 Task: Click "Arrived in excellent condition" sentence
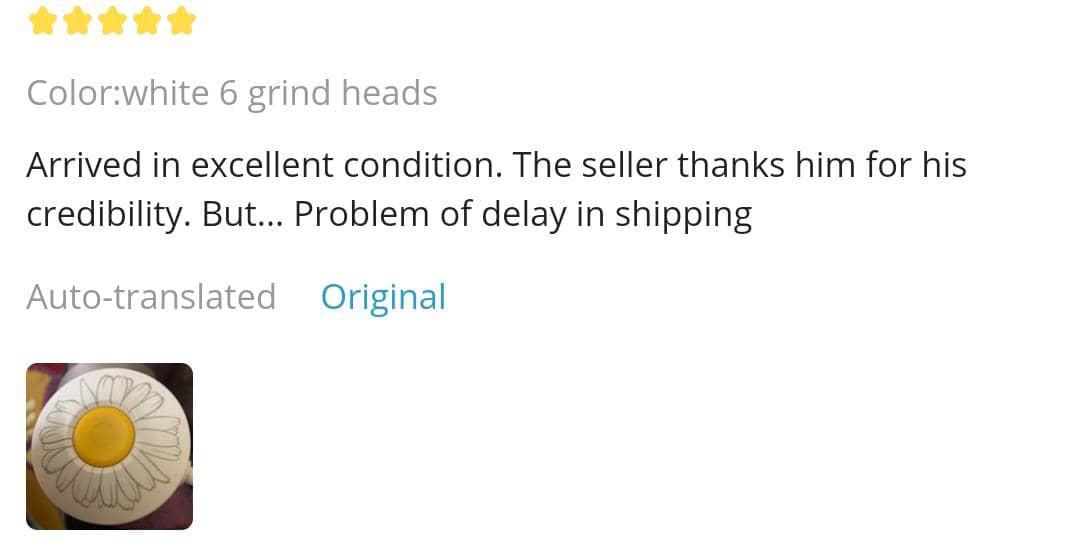tap(264, 165)
